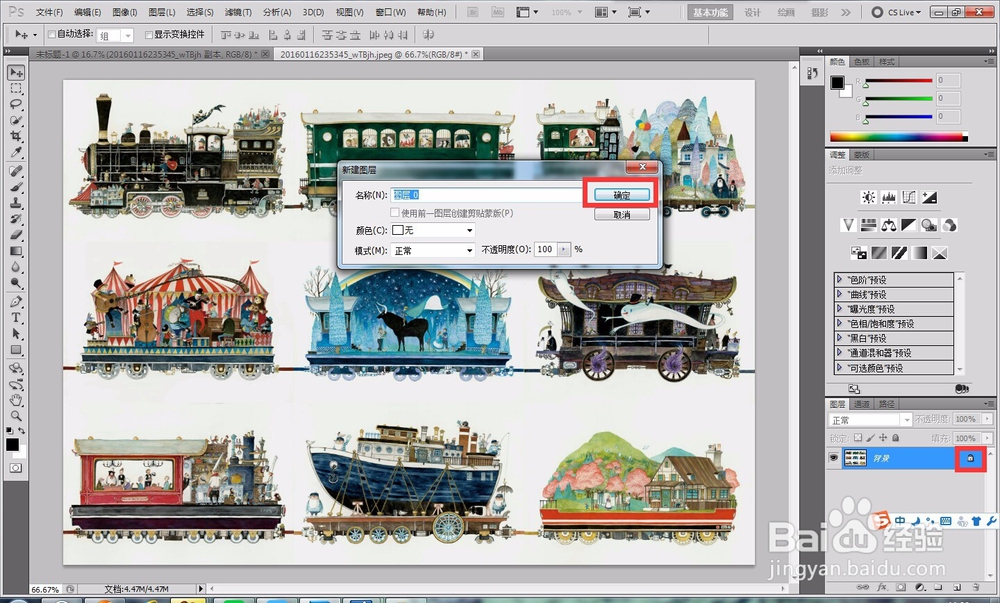Select the Move tool
This screenshot has width=1000, height=603.
[16, 73]
